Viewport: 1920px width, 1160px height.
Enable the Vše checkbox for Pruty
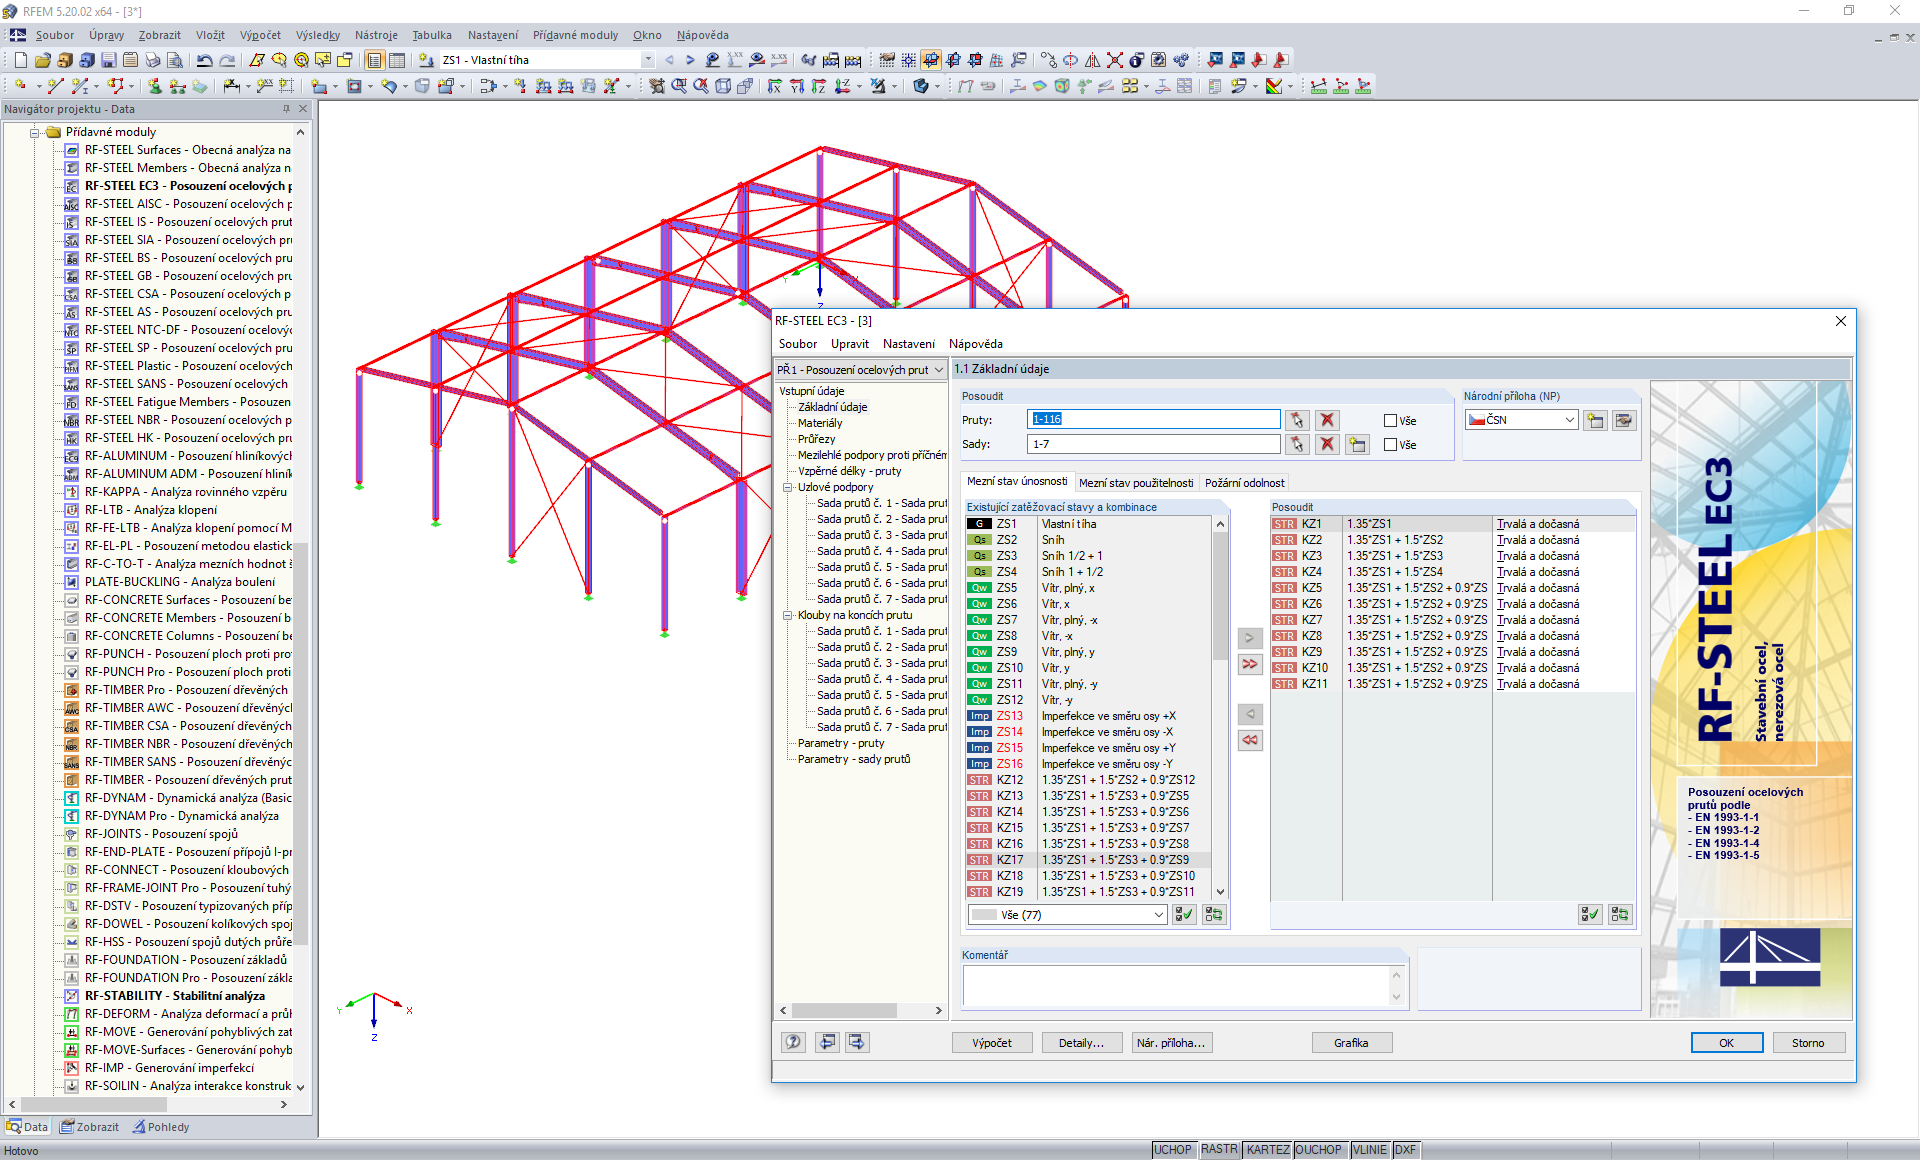pos(1390,421)
